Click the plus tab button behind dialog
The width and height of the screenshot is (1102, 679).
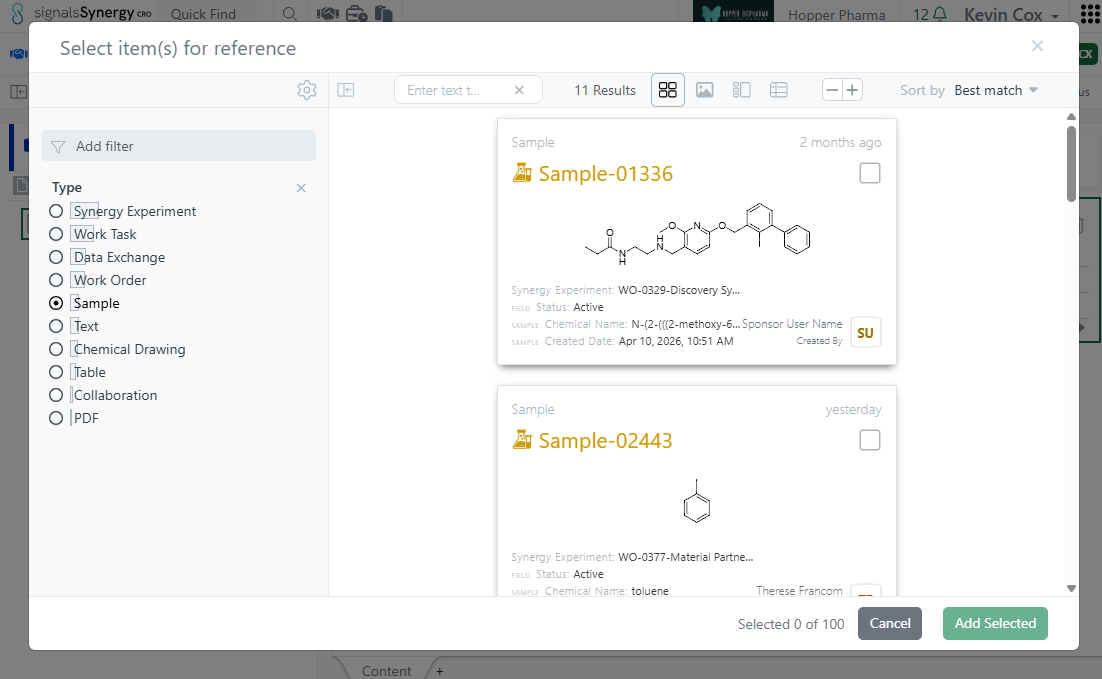click(439, 671)
